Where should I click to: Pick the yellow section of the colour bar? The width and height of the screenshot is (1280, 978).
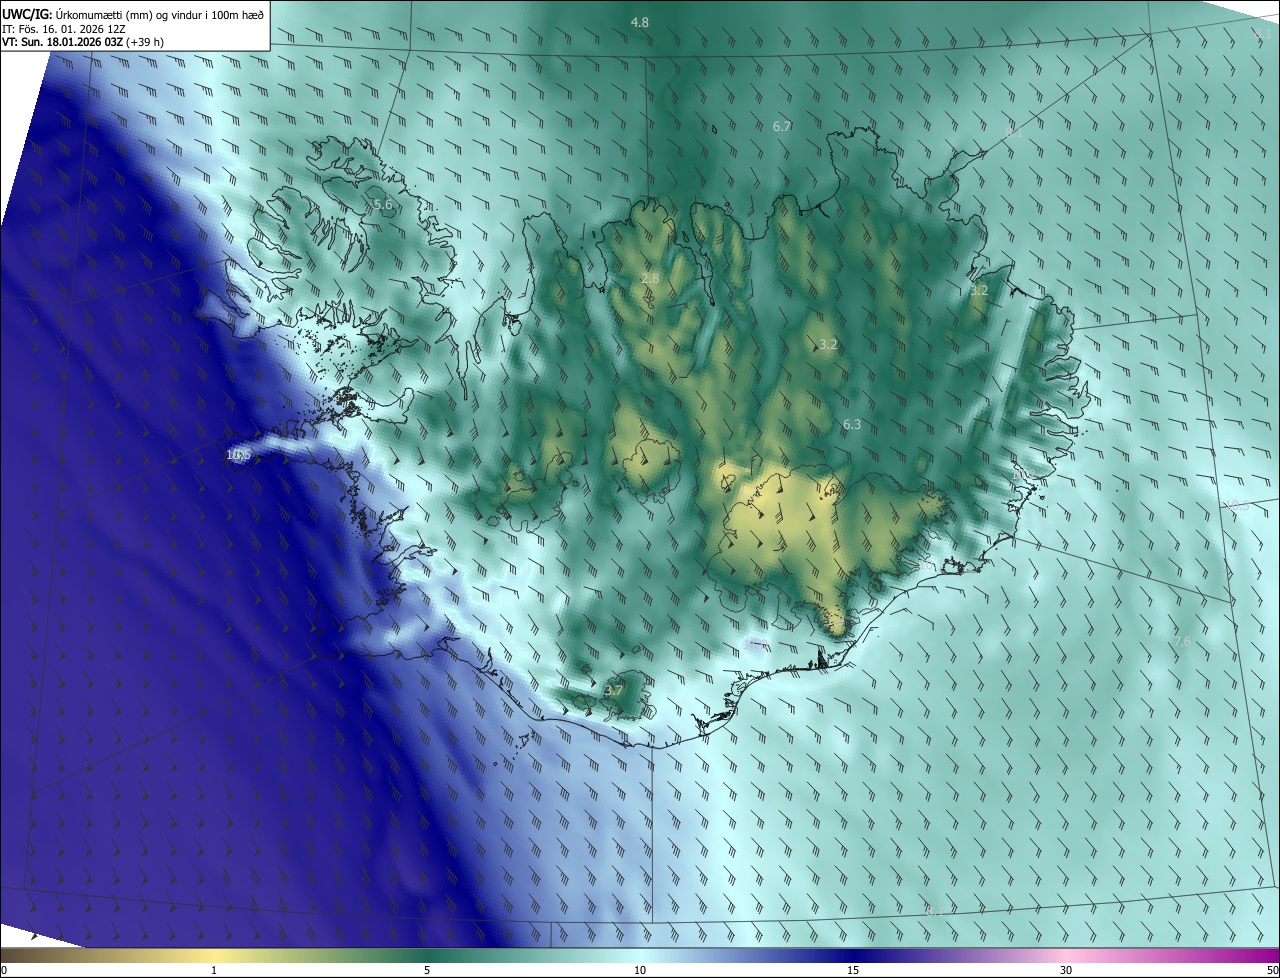pyautogui.click(x=214, y=955)
